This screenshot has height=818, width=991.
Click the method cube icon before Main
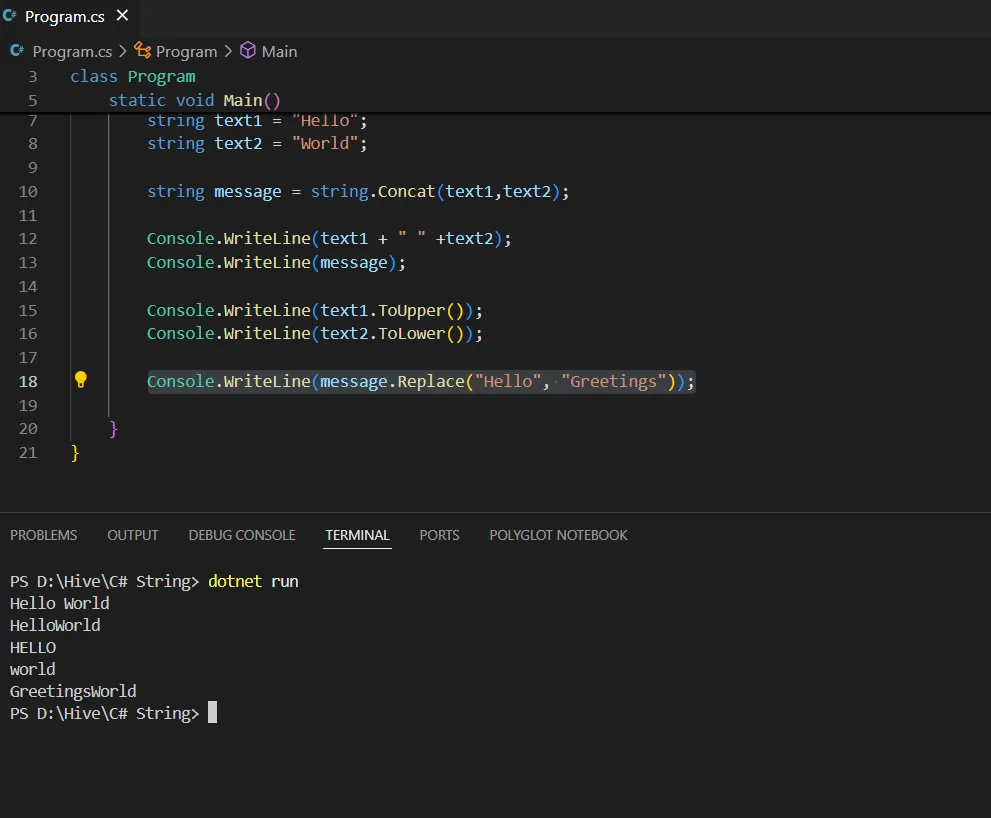click(x=248, y=51)
